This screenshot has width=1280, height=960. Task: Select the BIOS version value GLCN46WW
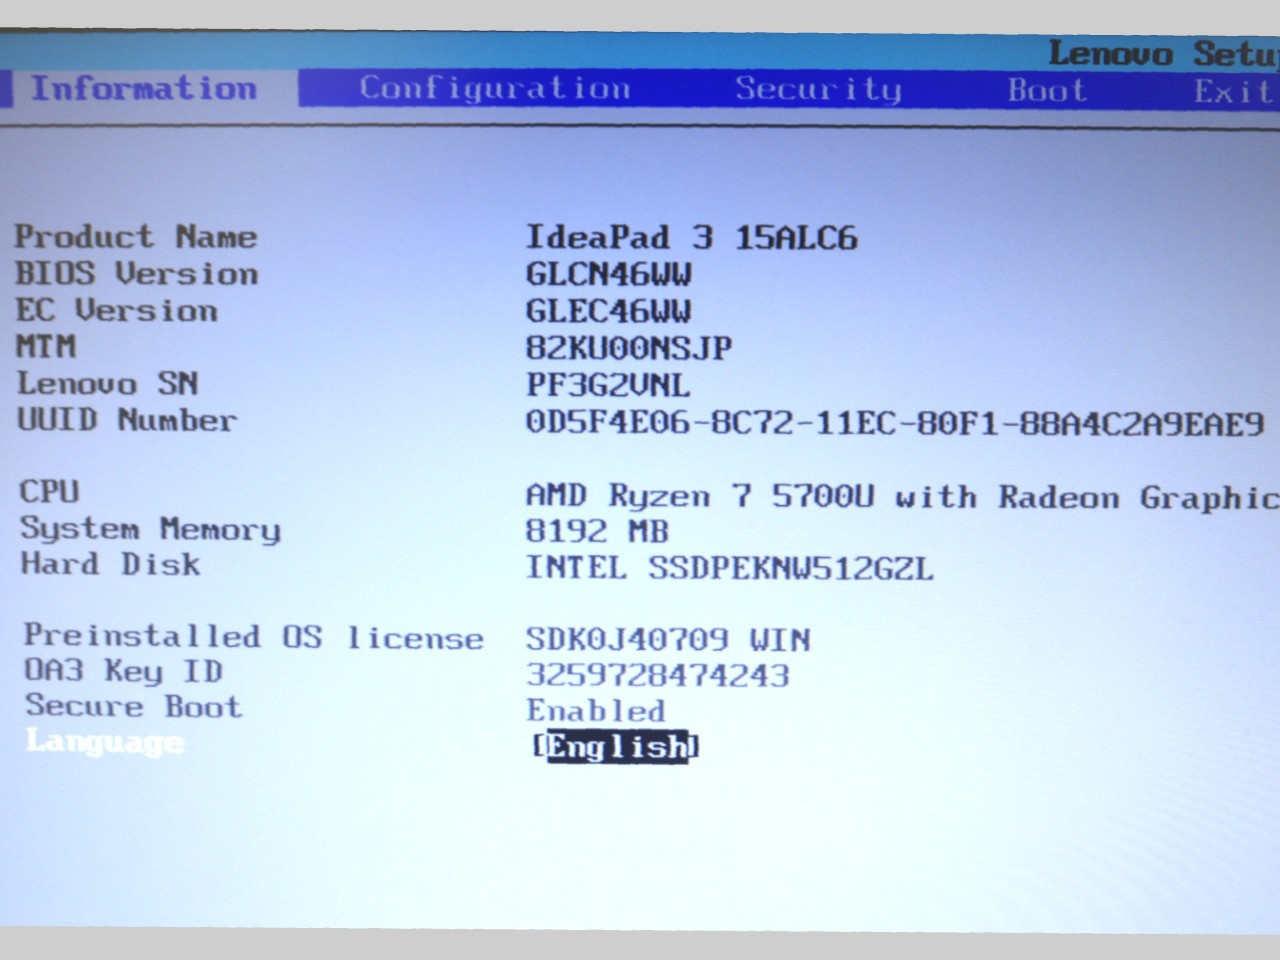(x=608, y=274)
